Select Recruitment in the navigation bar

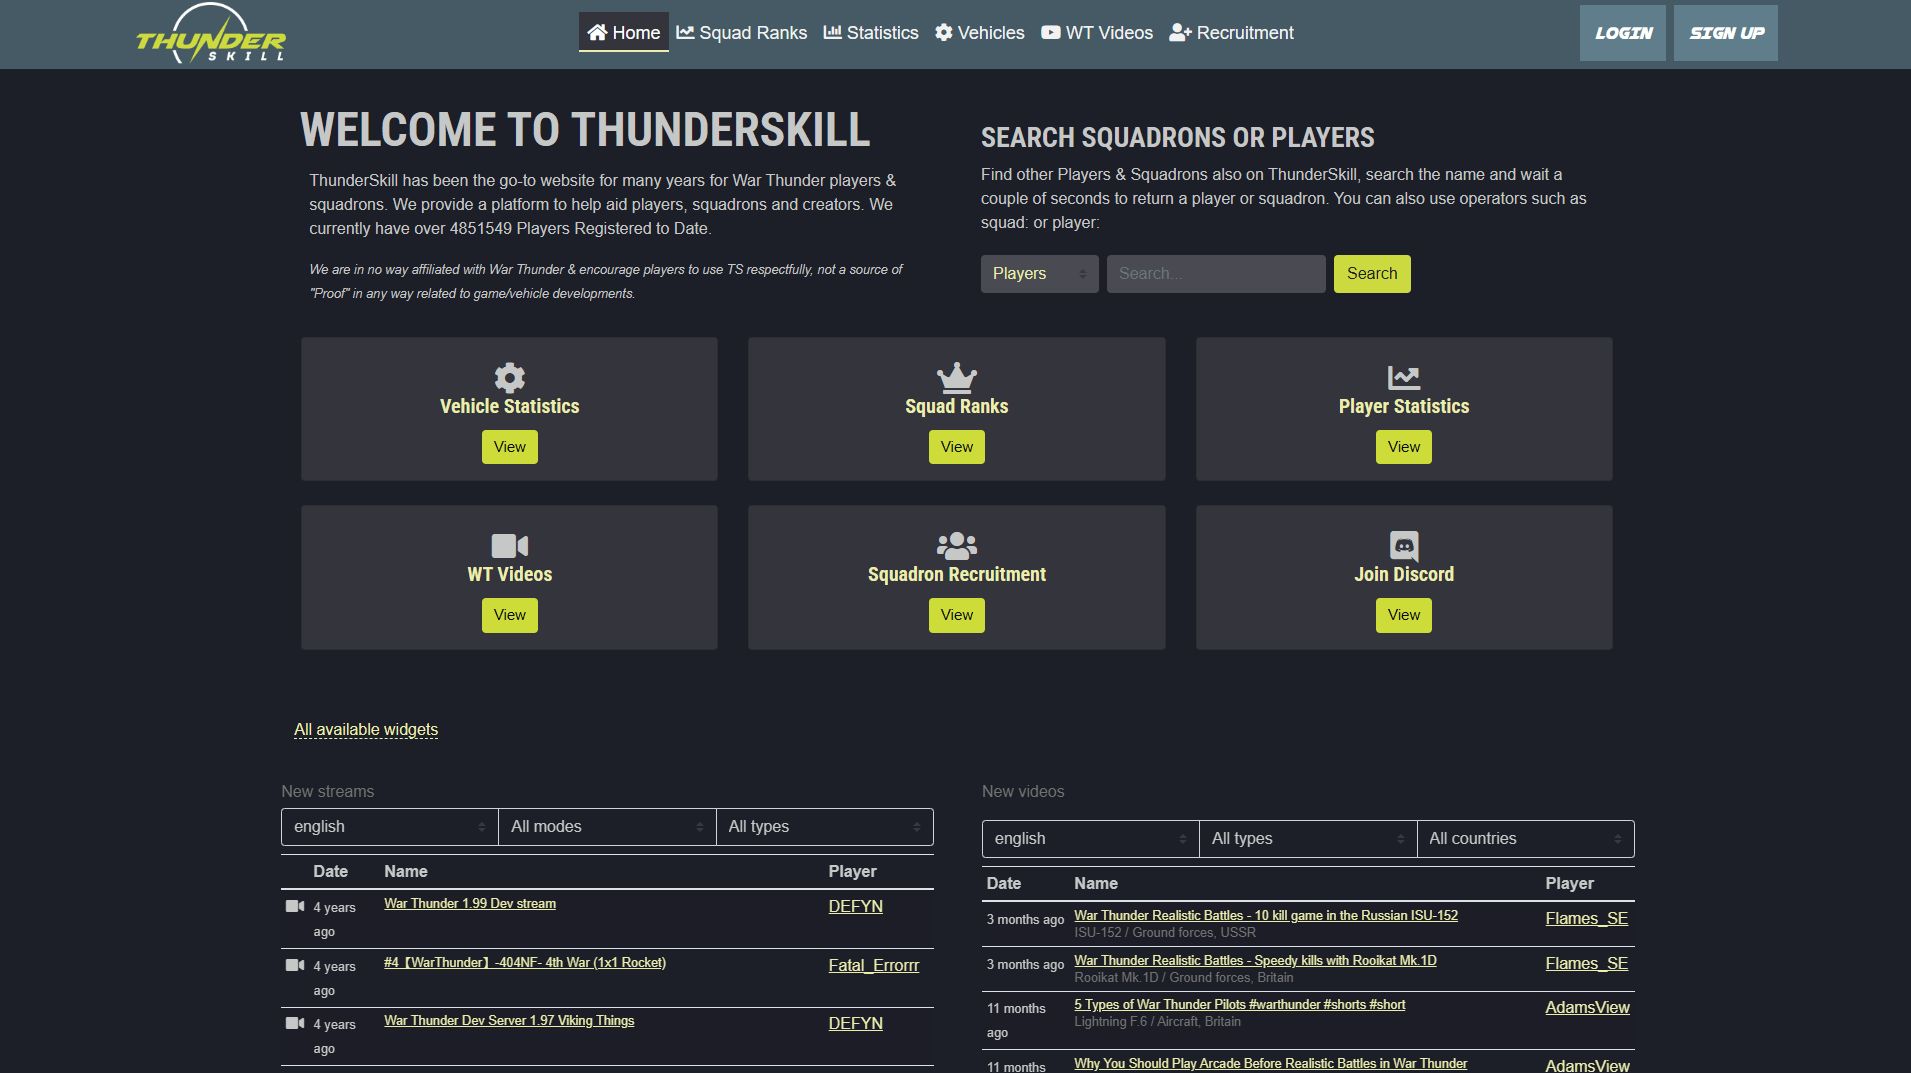tap(1231, 33)
